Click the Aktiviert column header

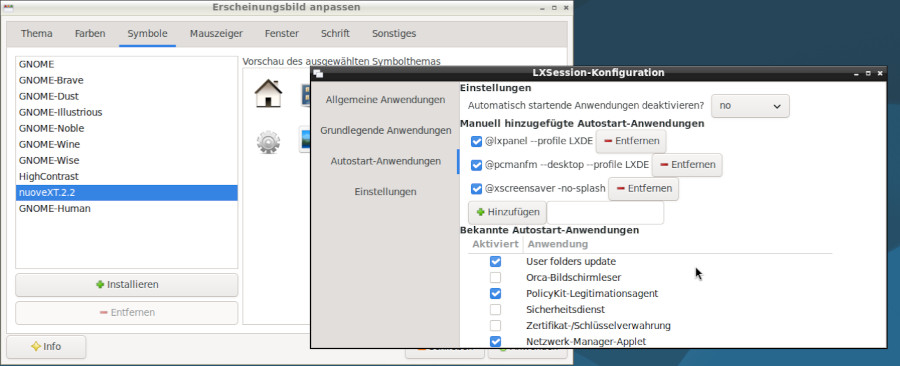pyautogui.click(x=495, y=244)
